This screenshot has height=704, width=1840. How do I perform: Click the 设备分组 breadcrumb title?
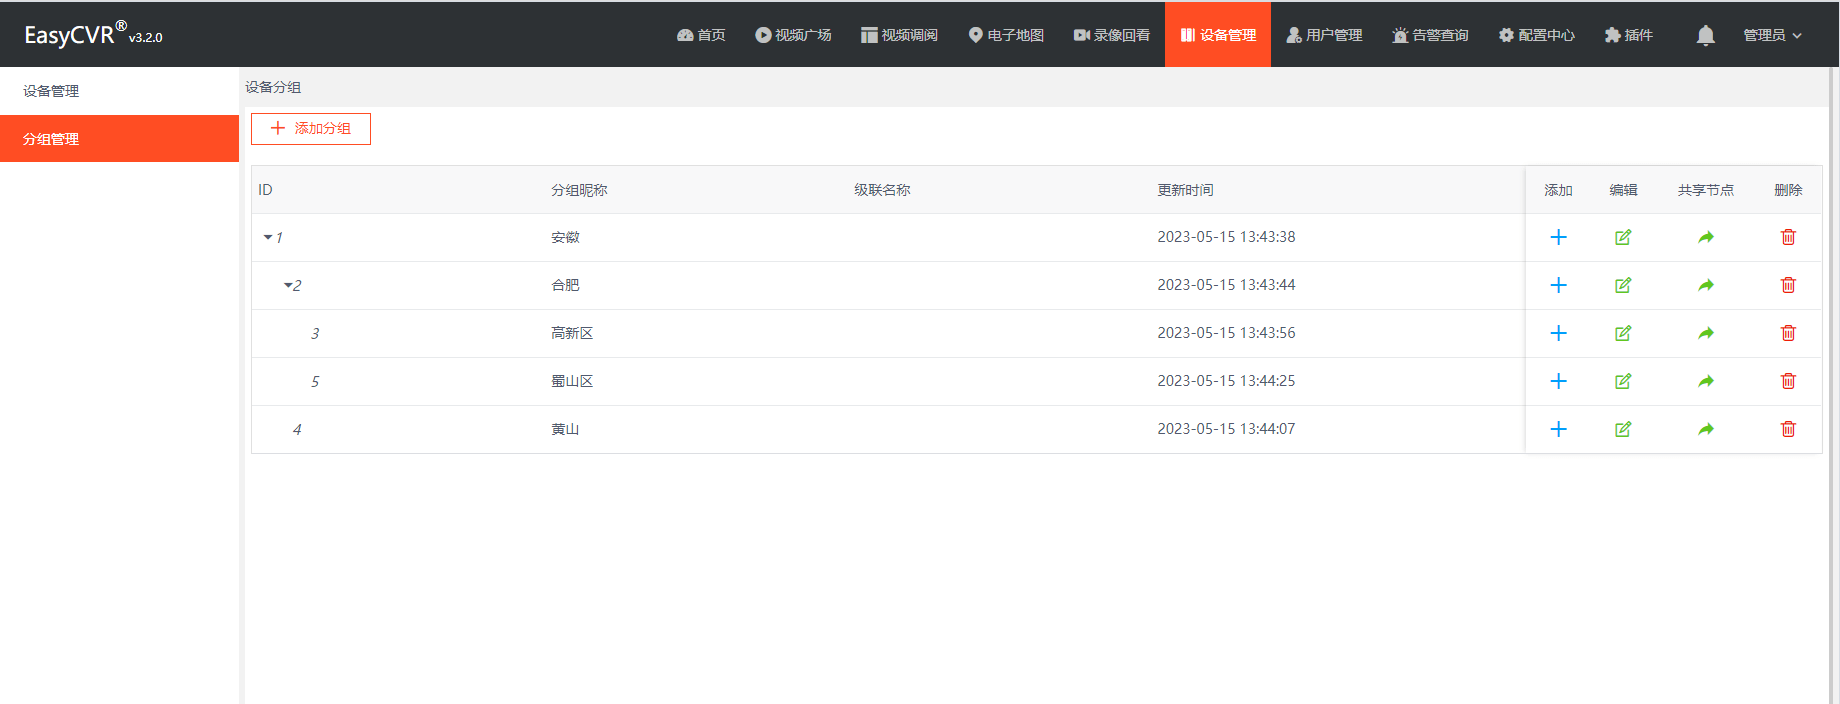pos(273,87)
